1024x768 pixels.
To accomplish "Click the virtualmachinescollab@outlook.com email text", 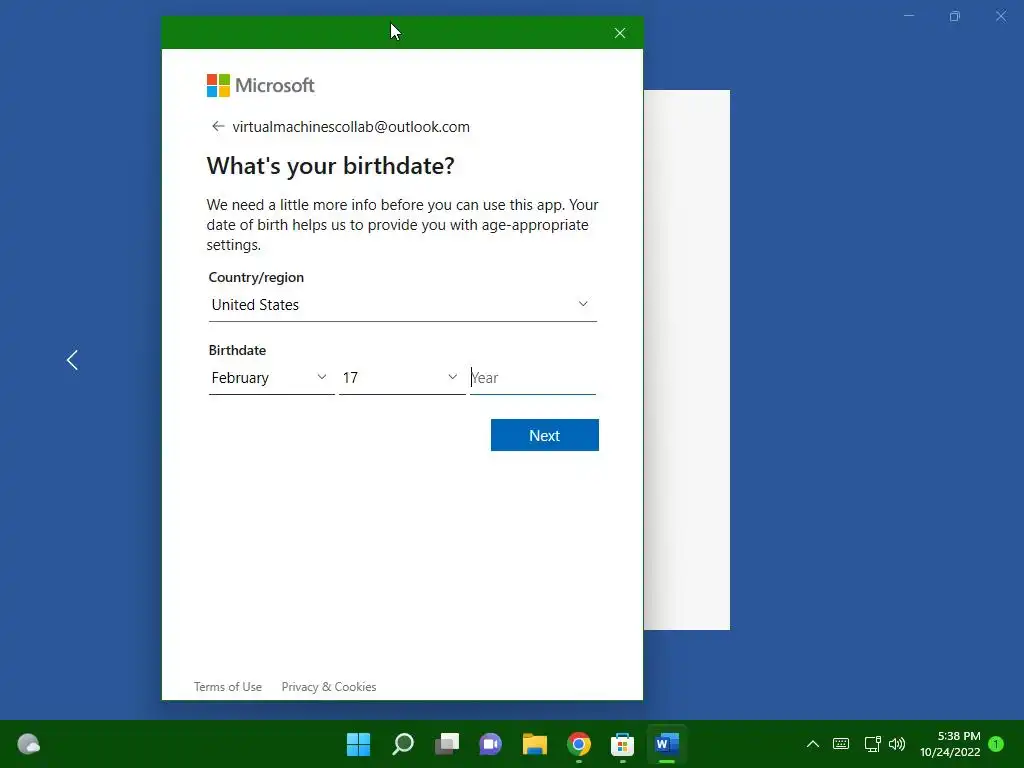I will click(x=351, y=127).
